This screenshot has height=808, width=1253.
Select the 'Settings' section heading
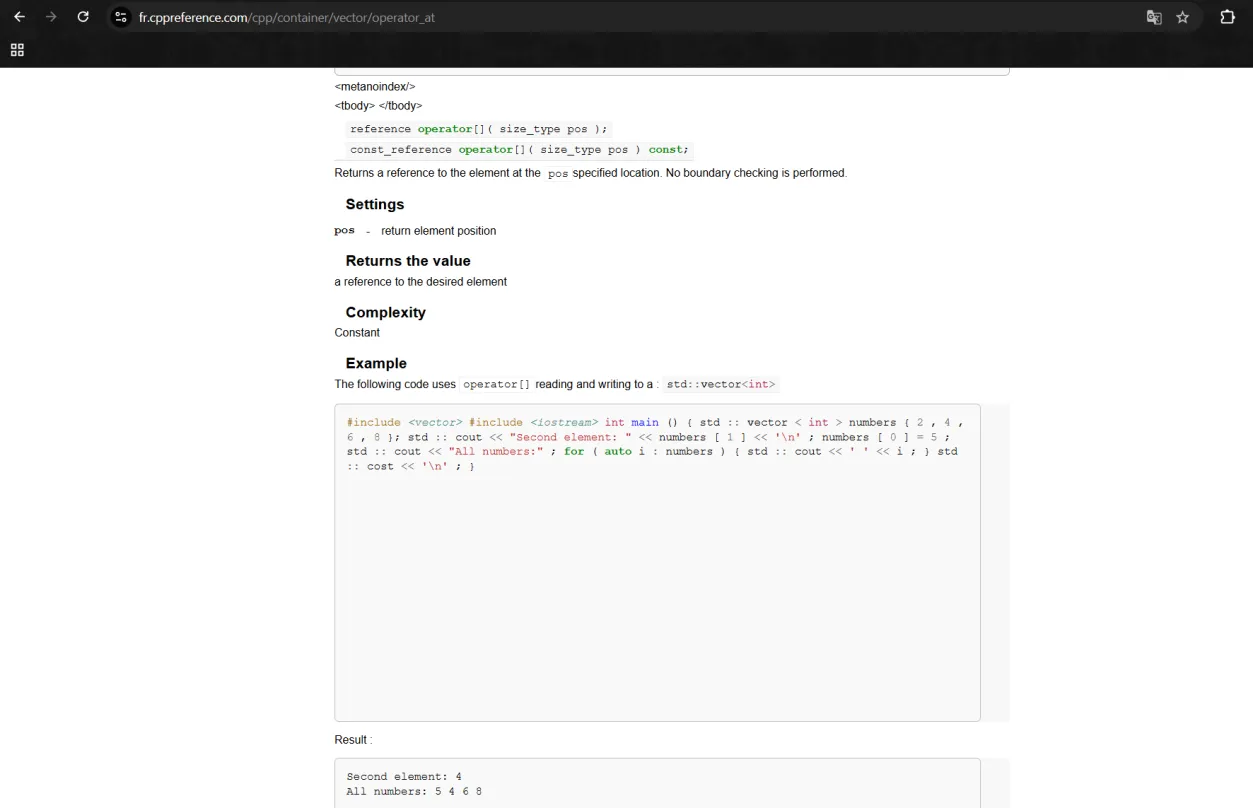pos(375,204)
